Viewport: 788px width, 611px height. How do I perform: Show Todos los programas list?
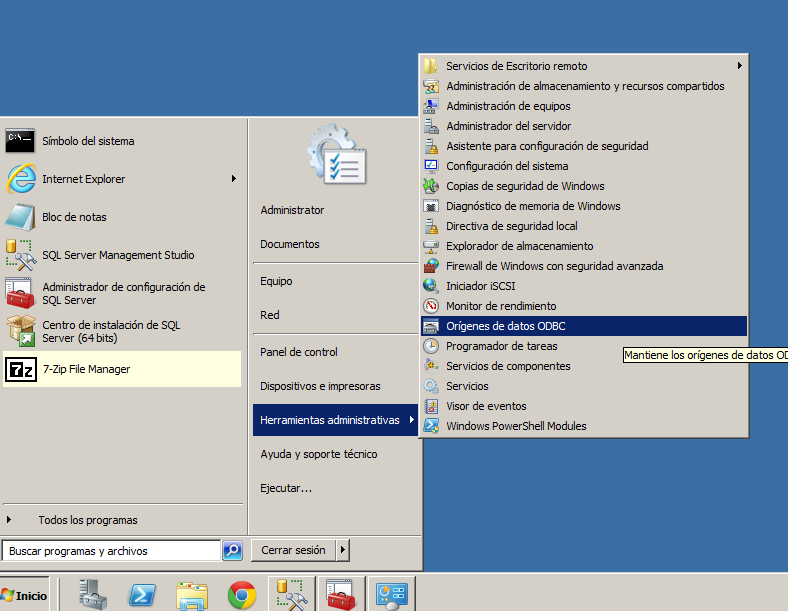(x=88, y=520)
